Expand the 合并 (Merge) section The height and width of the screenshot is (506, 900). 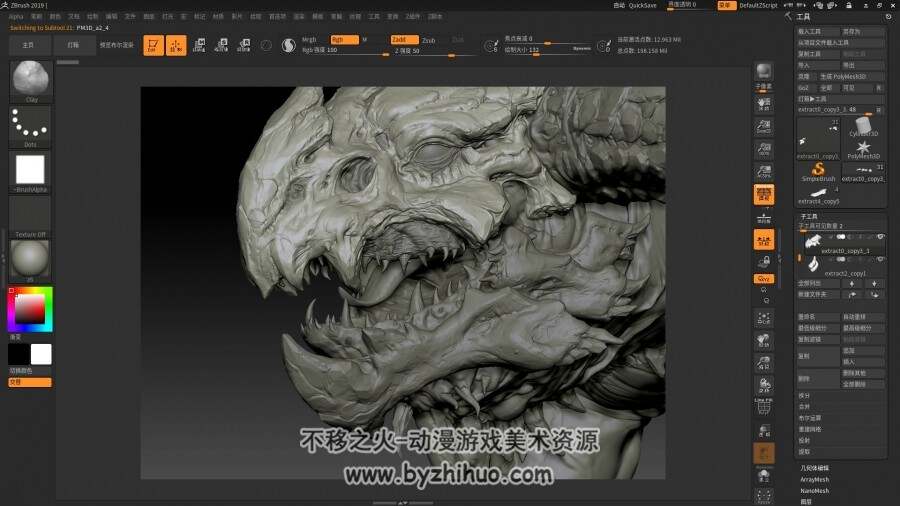click(804, 407)
